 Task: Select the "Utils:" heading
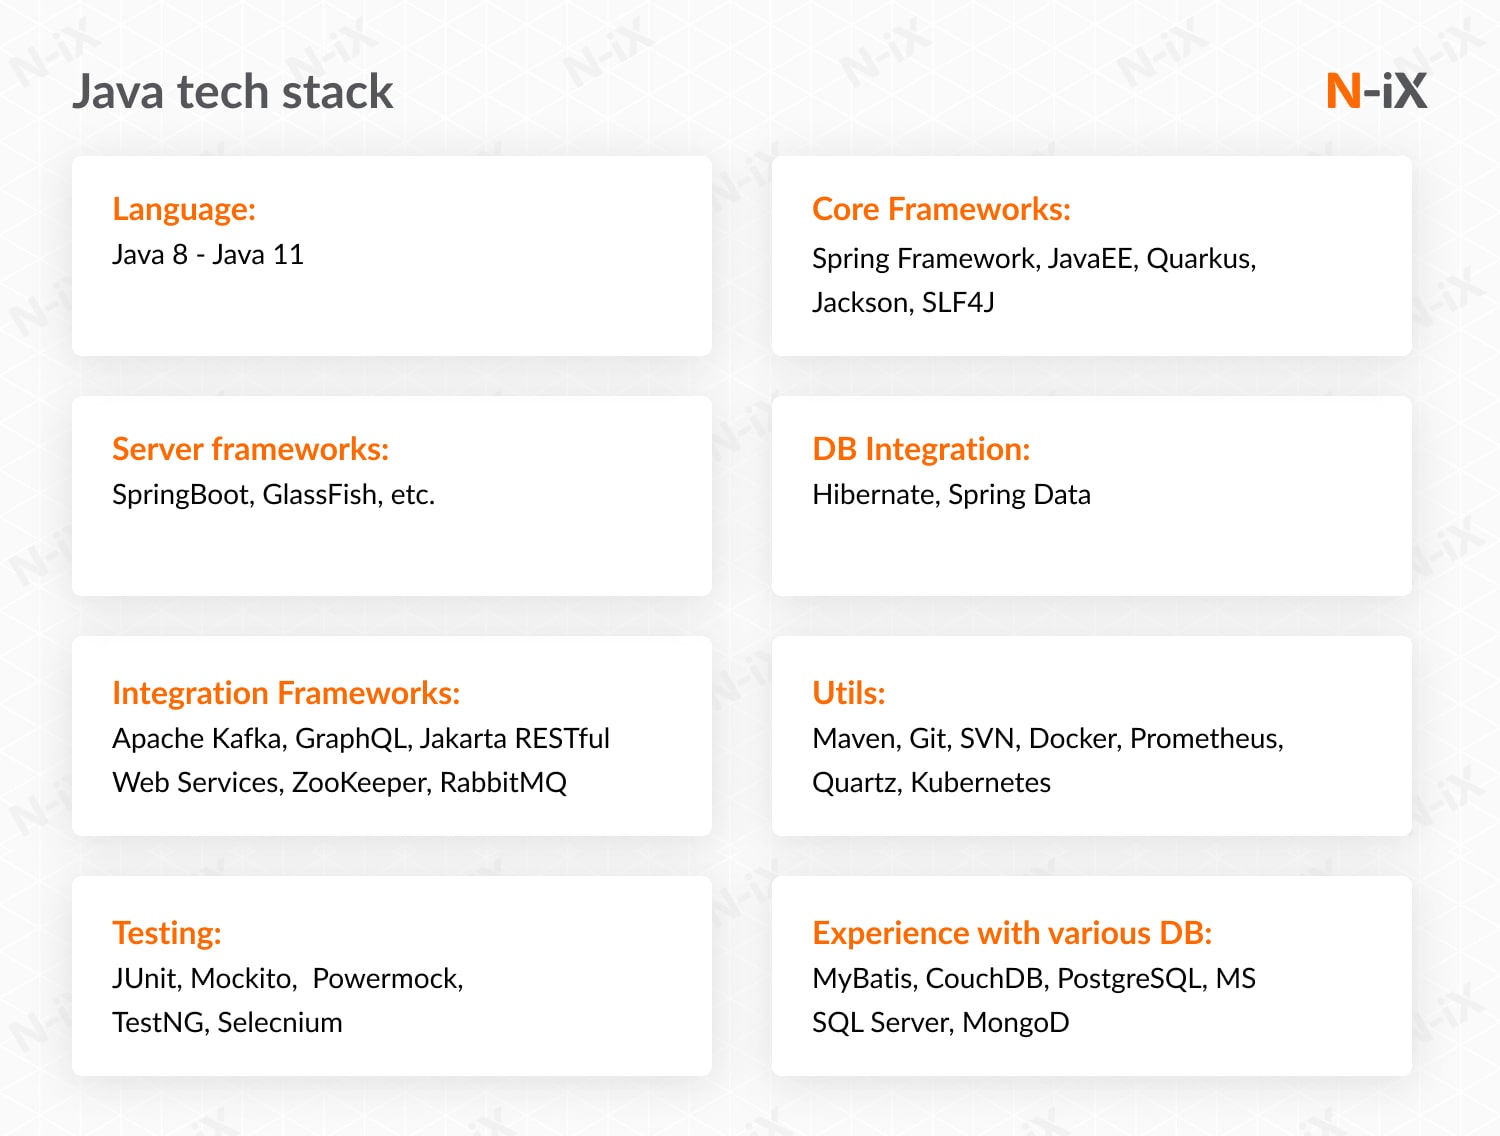pyautogui.click(x=848, y=693)
